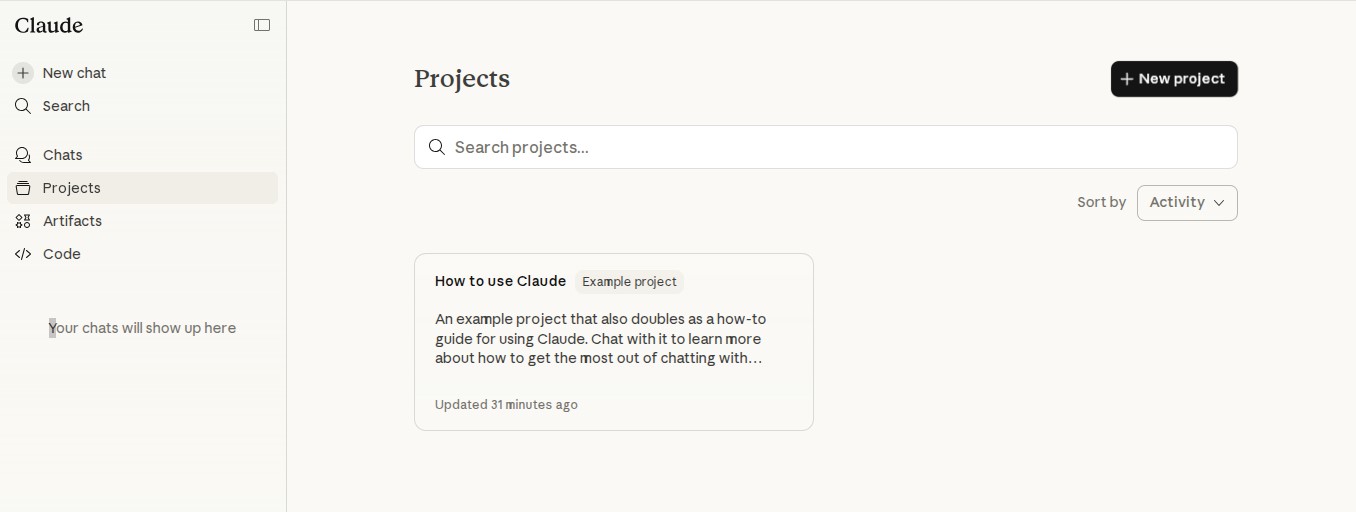Collapse the sidebar with the panel icon
This screenshot has width=1356, height=512.
point(262,25)
